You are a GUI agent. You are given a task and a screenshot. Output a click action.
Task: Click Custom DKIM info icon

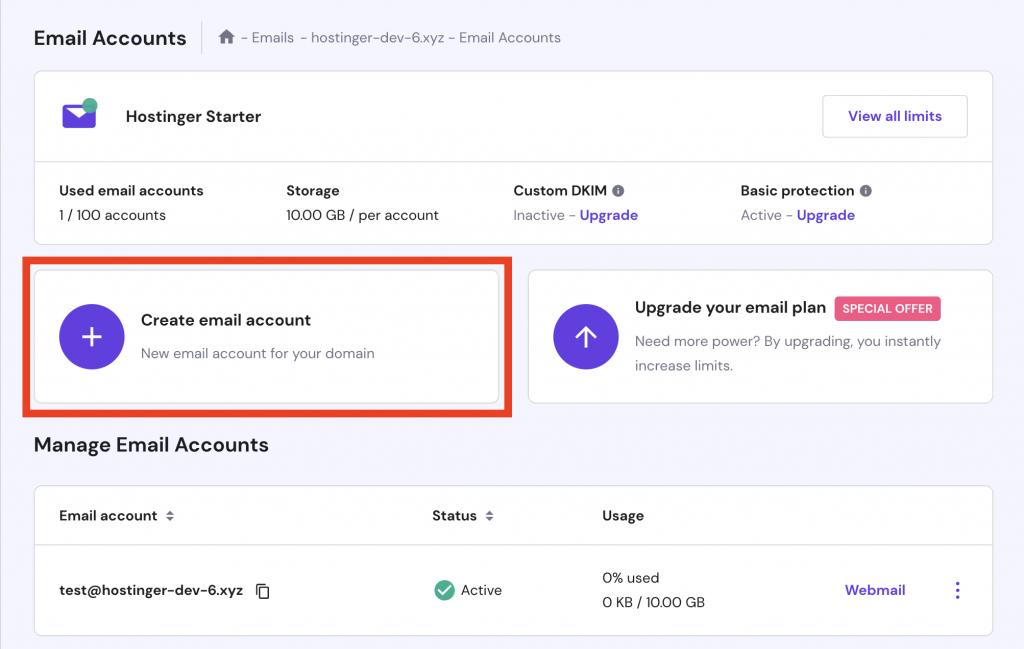click(x=618, y=191)
